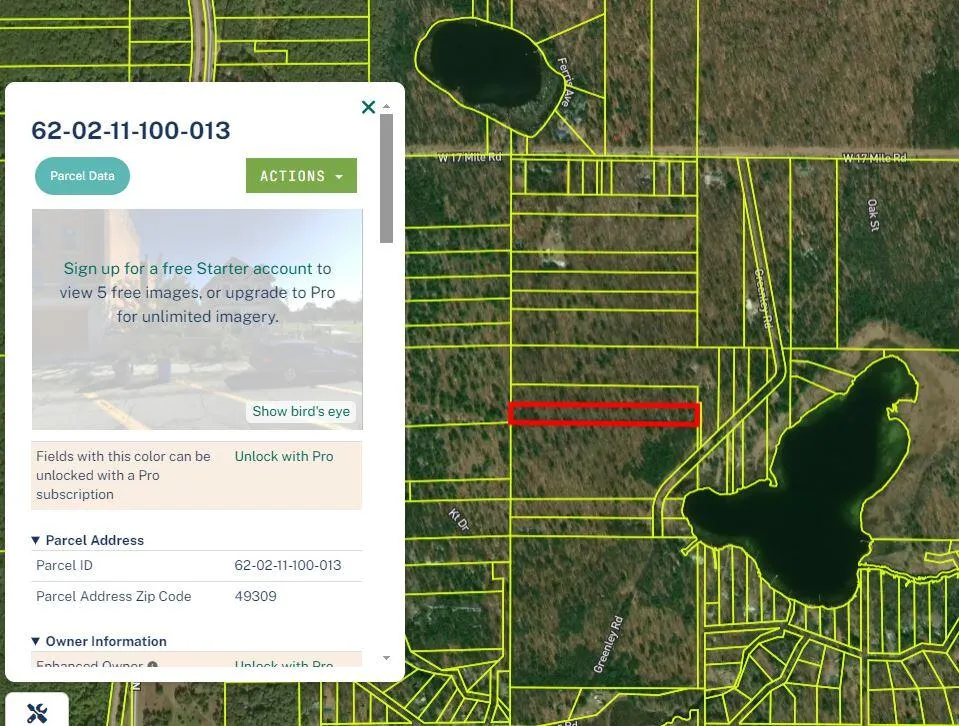Click the info icon beside Enhanced Owner
The height and width of the screenshot is (726, 959).
pos(153,665)
